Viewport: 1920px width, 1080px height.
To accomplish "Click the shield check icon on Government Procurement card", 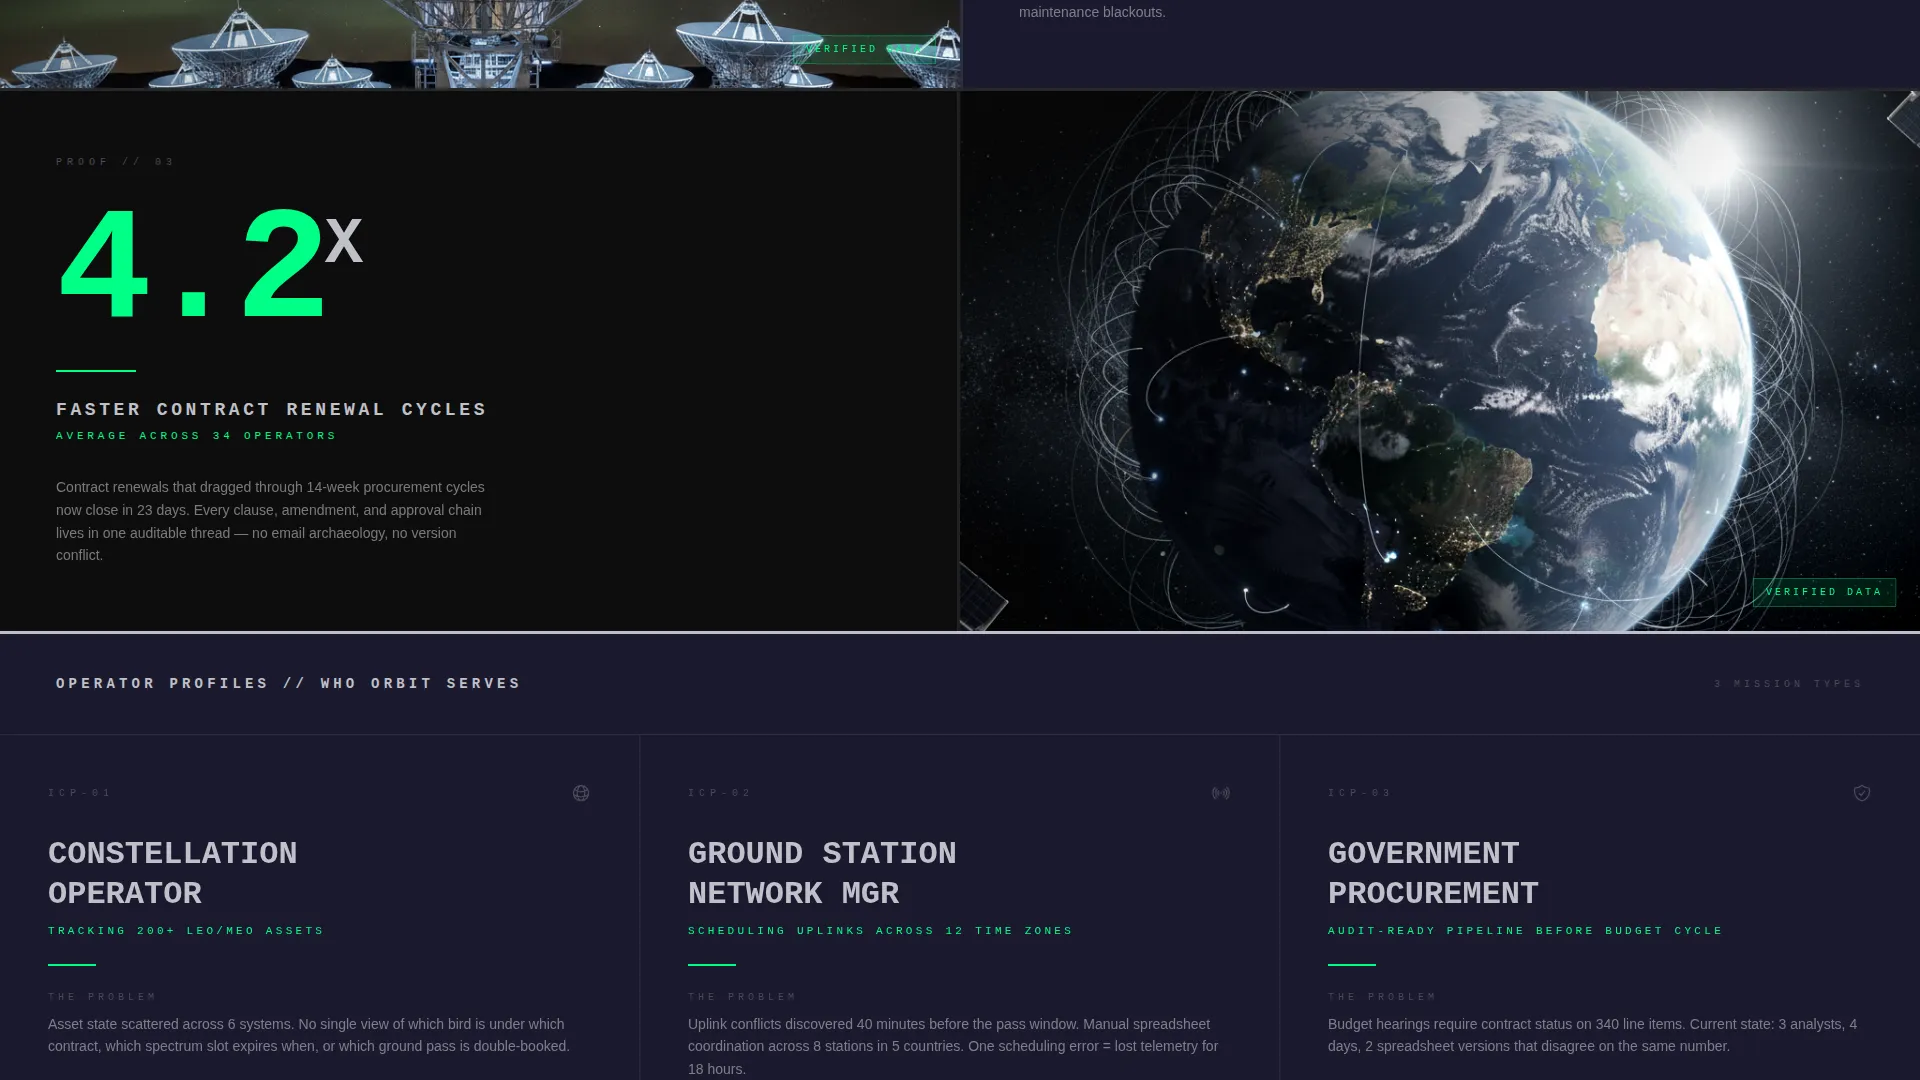I will 1862,793.
